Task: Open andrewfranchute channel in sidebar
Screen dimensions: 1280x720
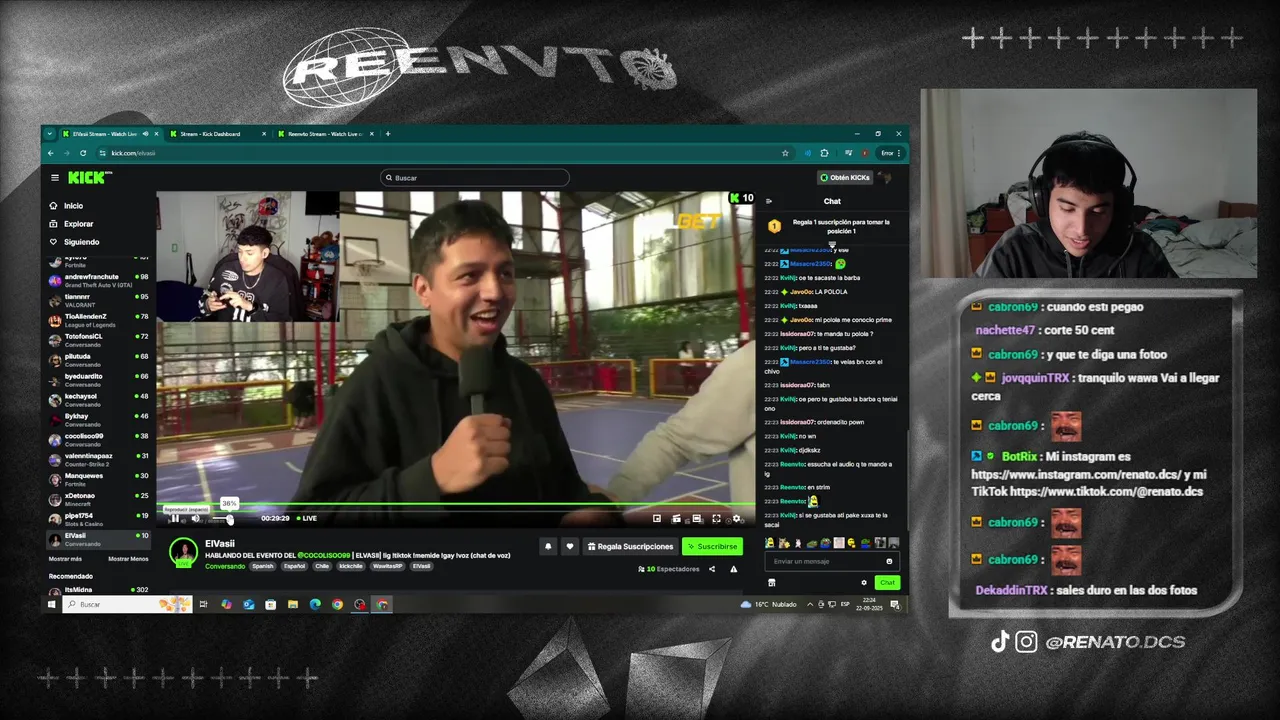Action: click(98, 280)
